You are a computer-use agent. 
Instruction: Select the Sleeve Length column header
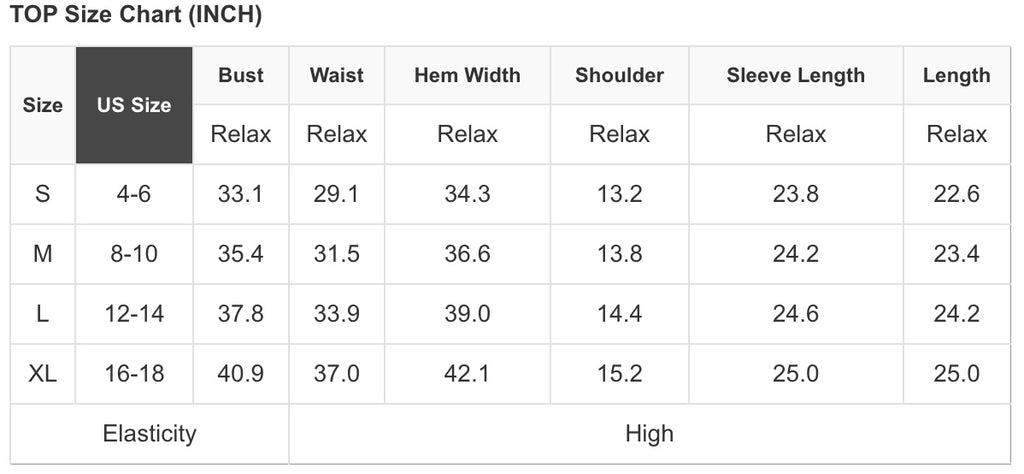tap(795, 75)
